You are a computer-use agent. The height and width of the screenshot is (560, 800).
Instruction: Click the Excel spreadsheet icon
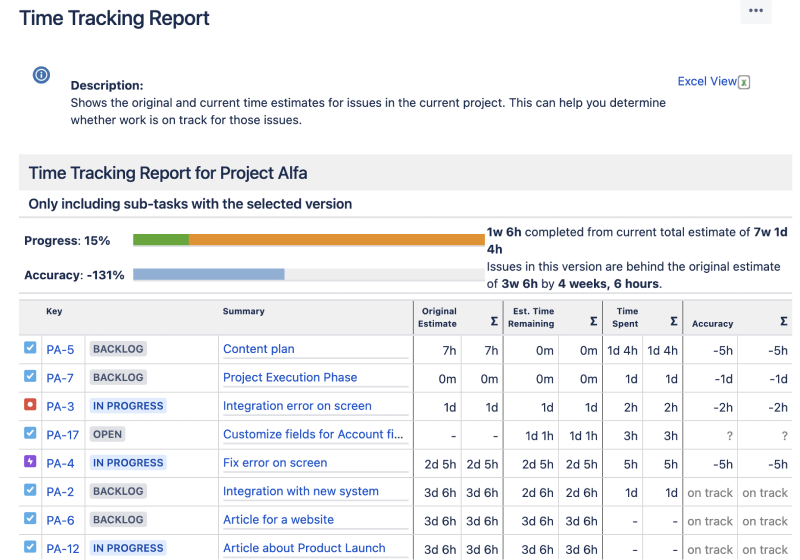(x=744, y=82)
